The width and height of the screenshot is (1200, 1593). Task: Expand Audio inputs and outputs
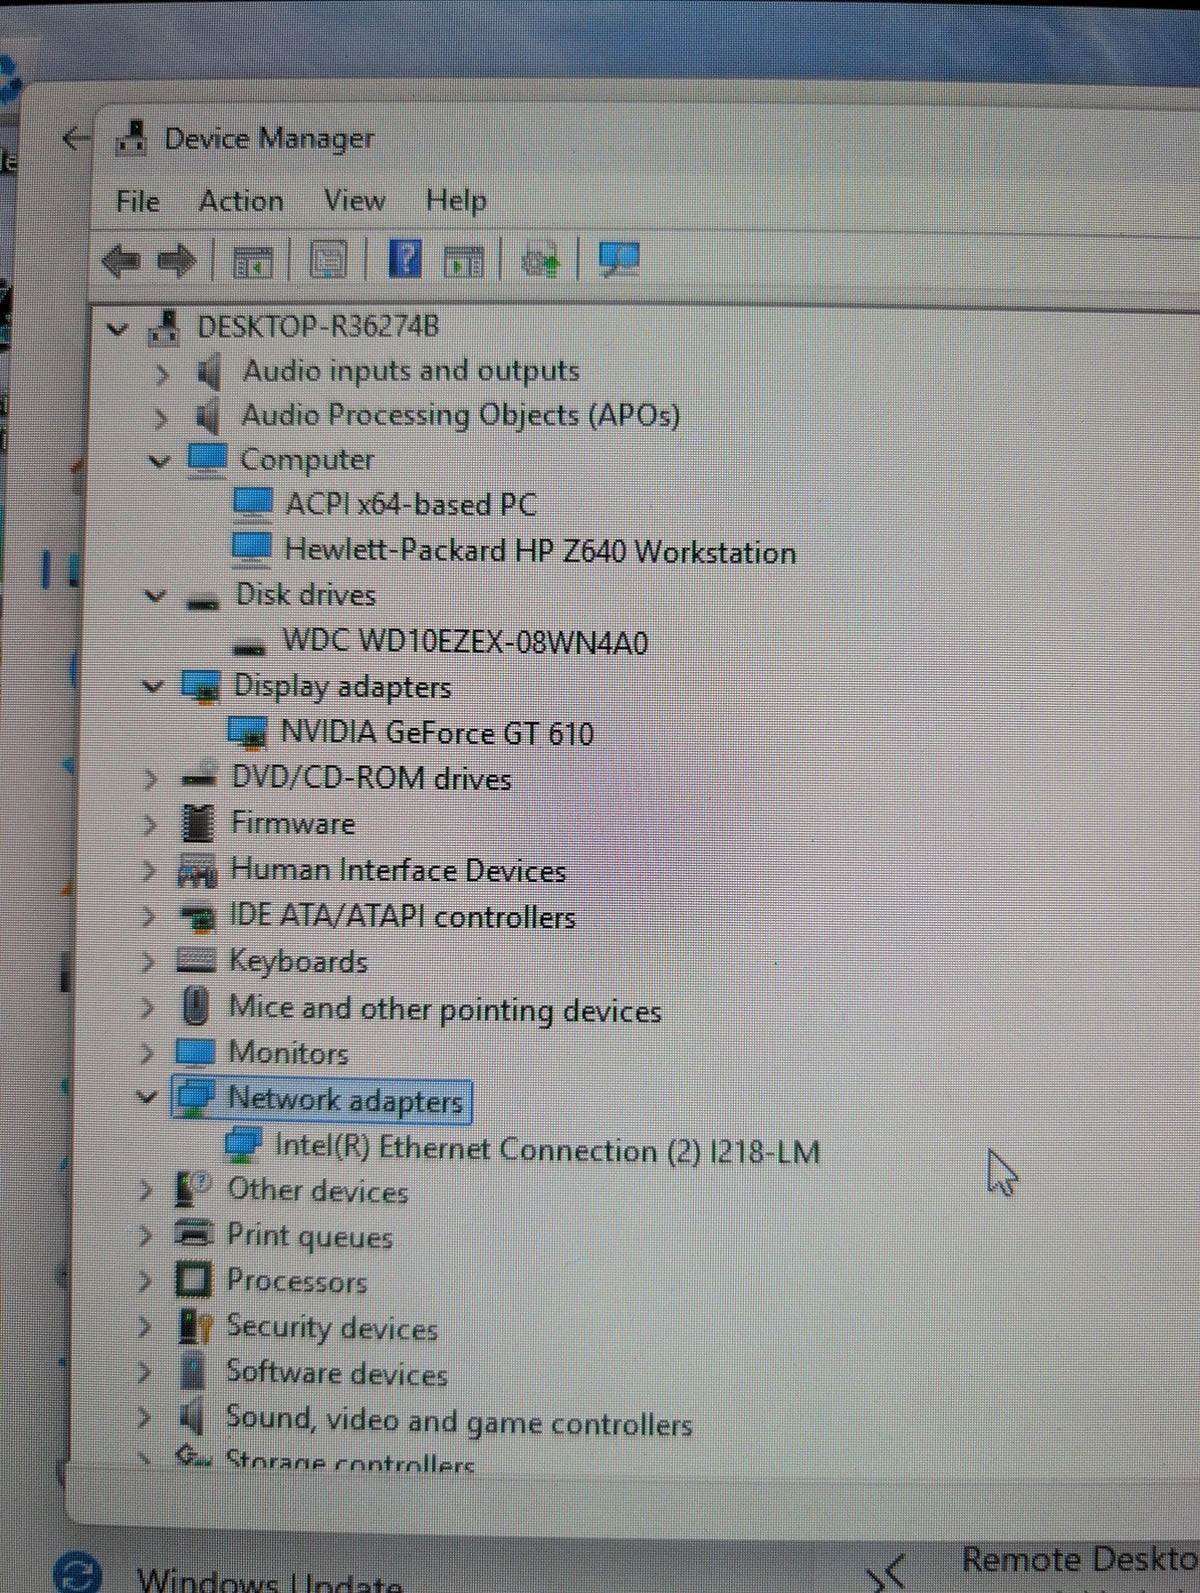pos(161,374)
